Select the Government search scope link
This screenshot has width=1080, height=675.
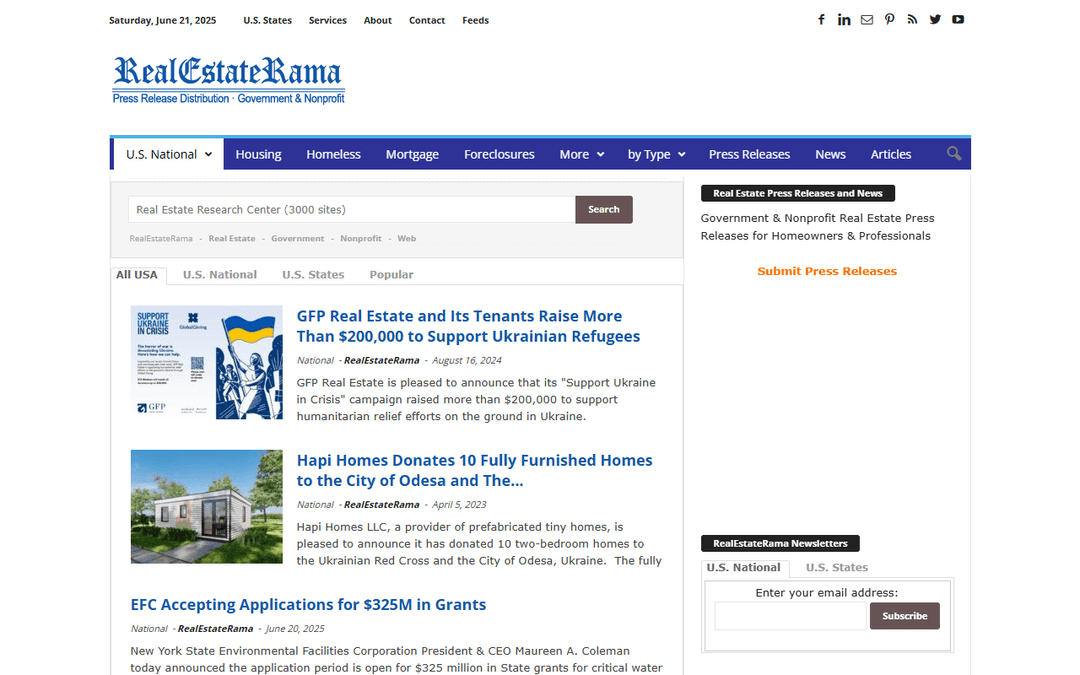tap(298, 238)
